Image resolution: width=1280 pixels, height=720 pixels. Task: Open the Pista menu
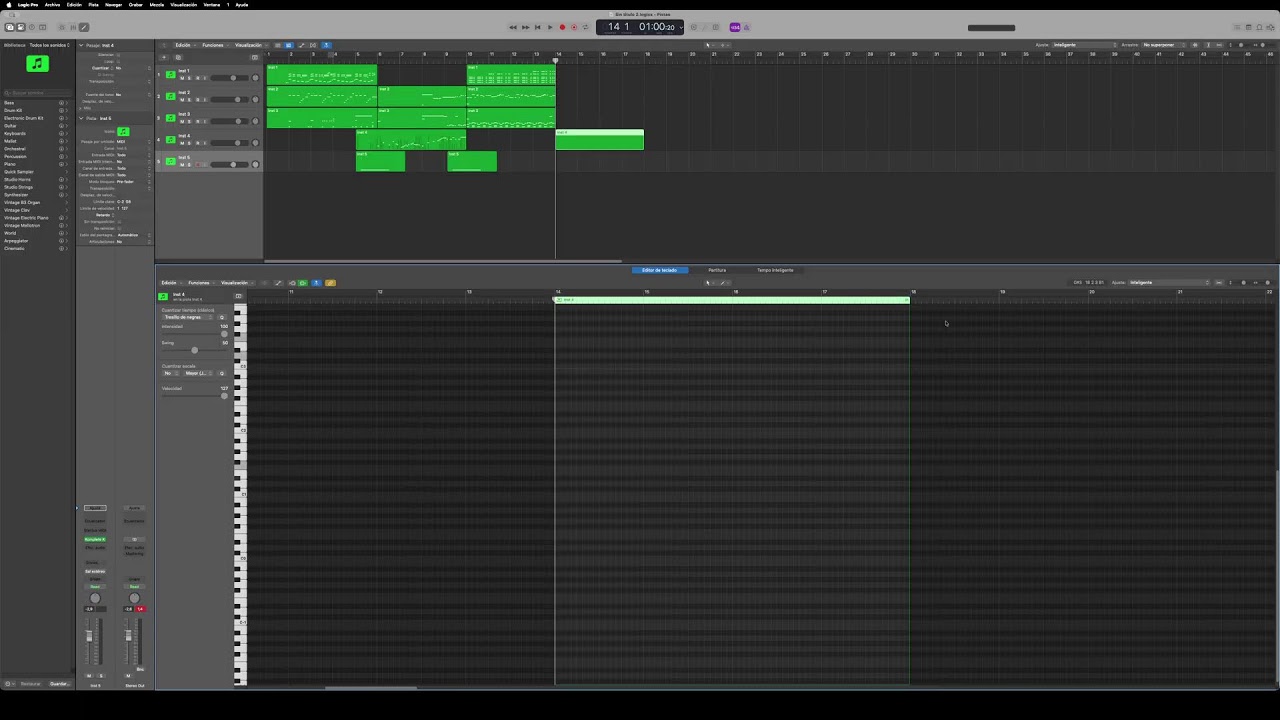tap(93, 4)
